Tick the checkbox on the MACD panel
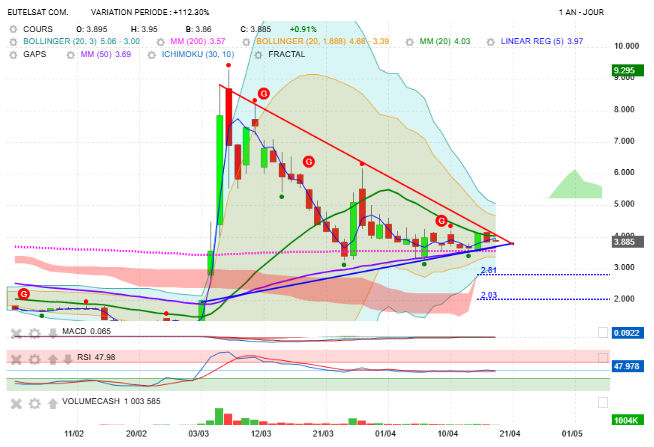Viewport: 654px width, 447px height. 602,332
